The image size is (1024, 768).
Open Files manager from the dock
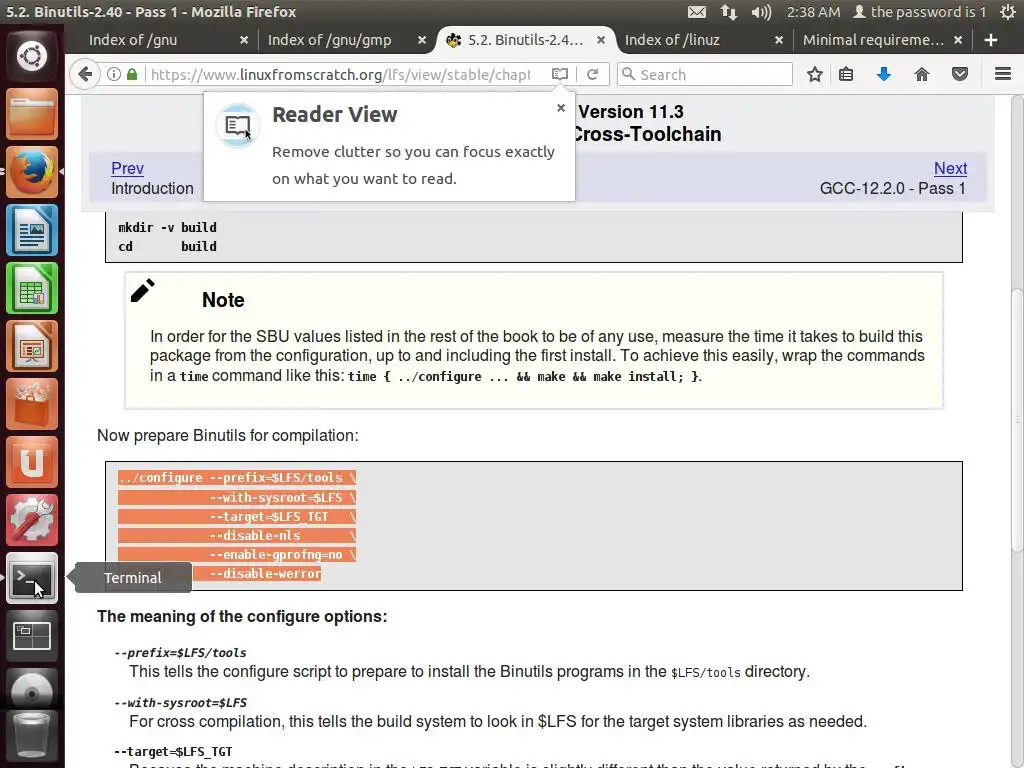pos(32,114)
